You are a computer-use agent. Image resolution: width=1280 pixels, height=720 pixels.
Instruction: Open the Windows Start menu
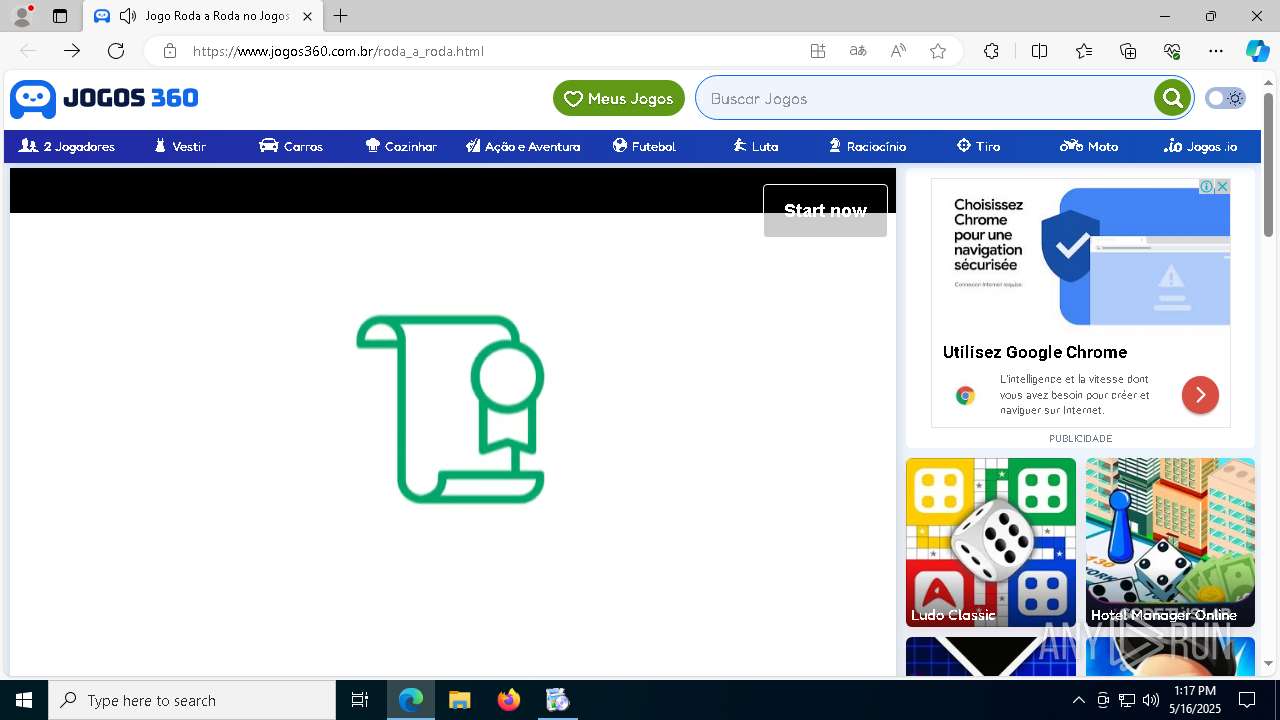pos(24,700)
